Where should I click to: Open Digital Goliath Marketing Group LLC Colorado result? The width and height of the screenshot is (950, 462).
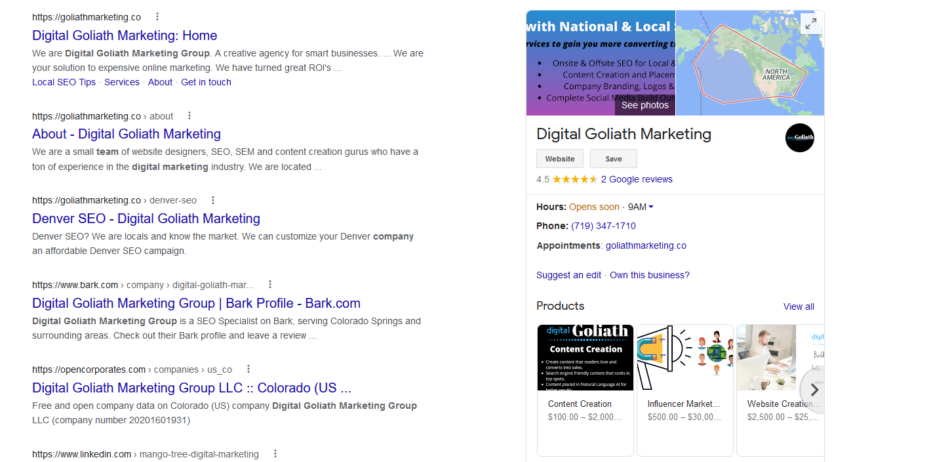coord(191,388)
